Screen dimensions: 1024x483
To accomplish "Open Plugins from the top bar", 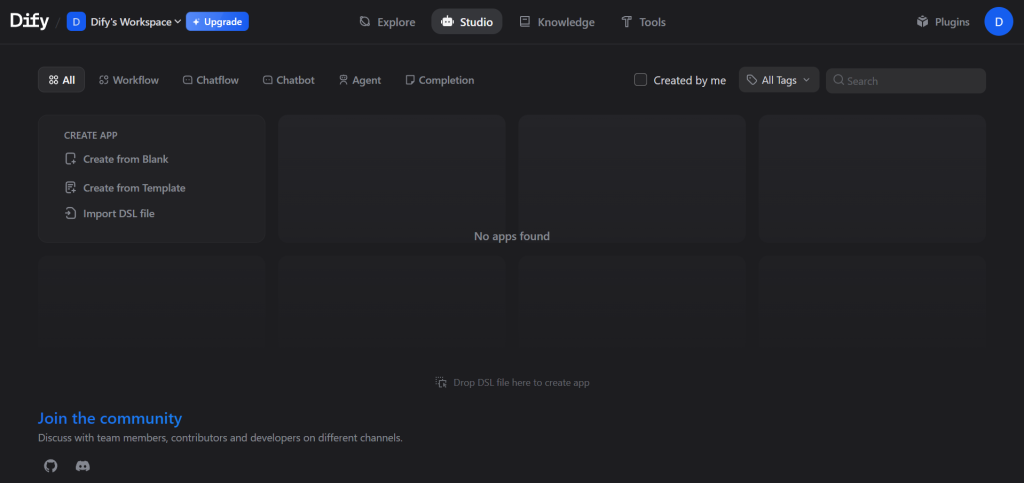I will (942, 22).
